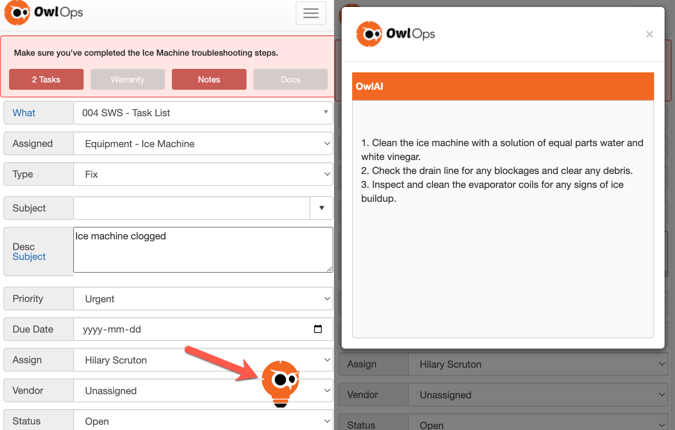Screen dimensions: 675x430
Task: Click the Docs button
Action: click(x=290, y=79)
